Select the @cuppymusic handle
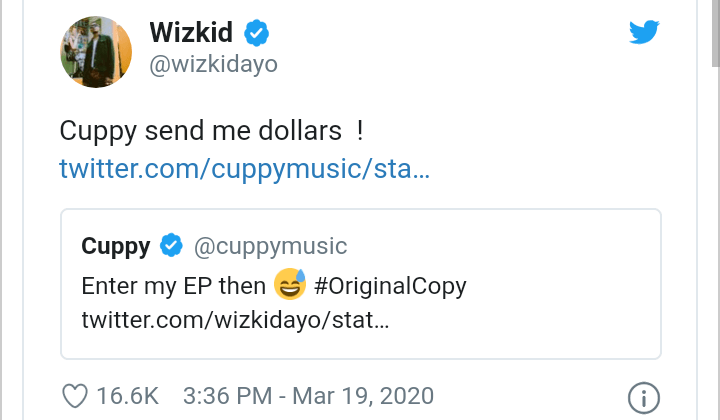 tap(269, 246)
